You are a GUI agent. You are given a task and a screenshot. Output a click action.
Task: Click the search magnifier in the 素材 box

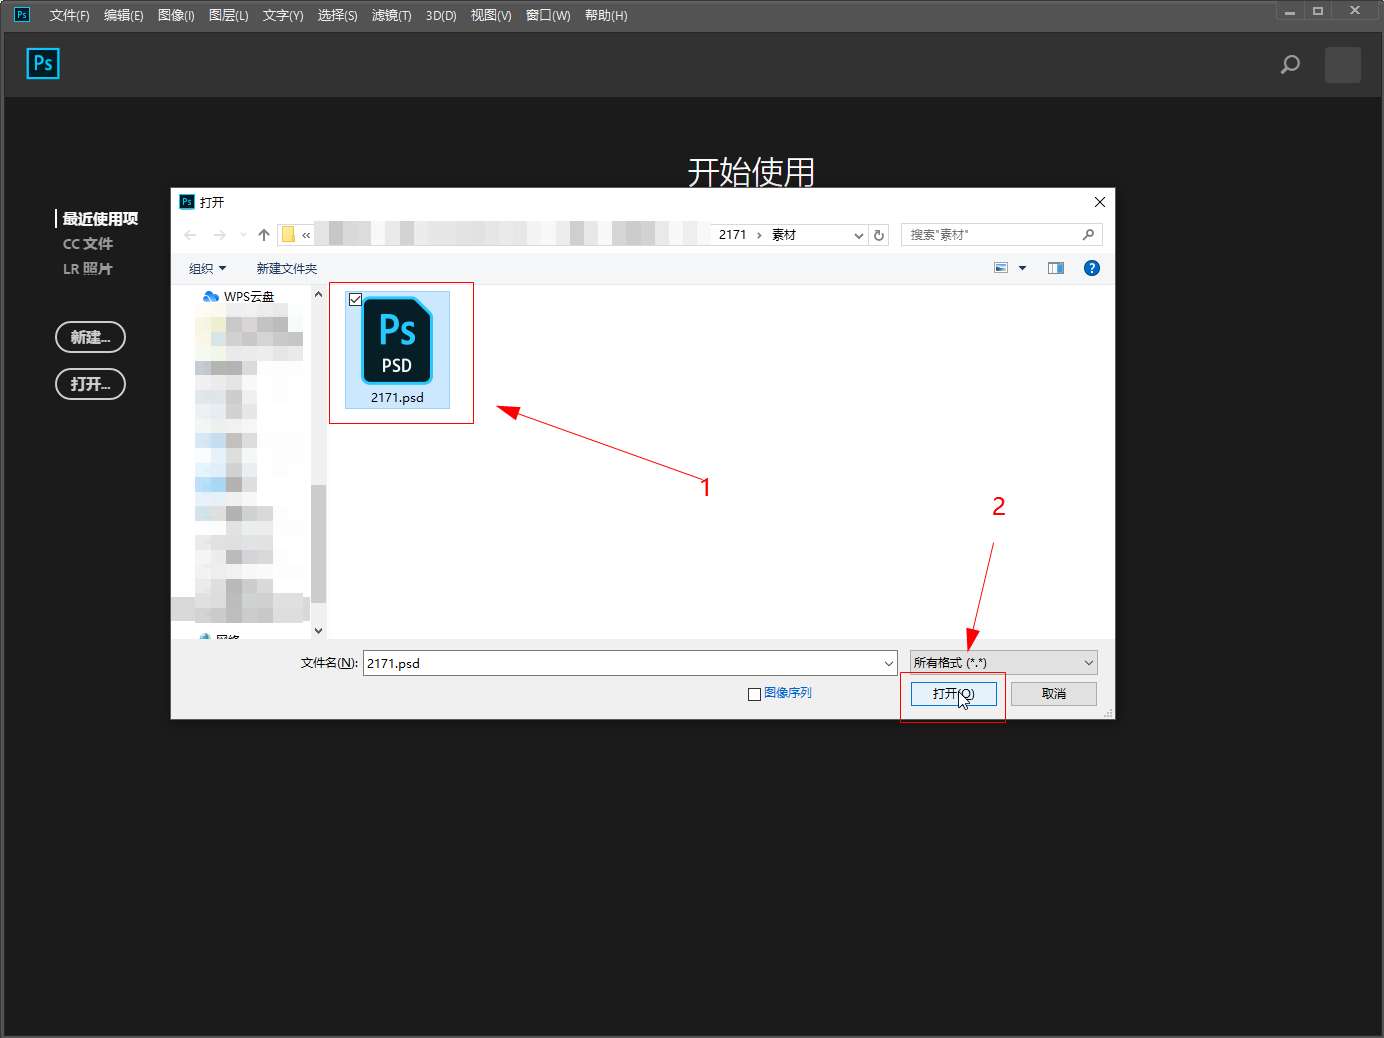coord(1088,235)
